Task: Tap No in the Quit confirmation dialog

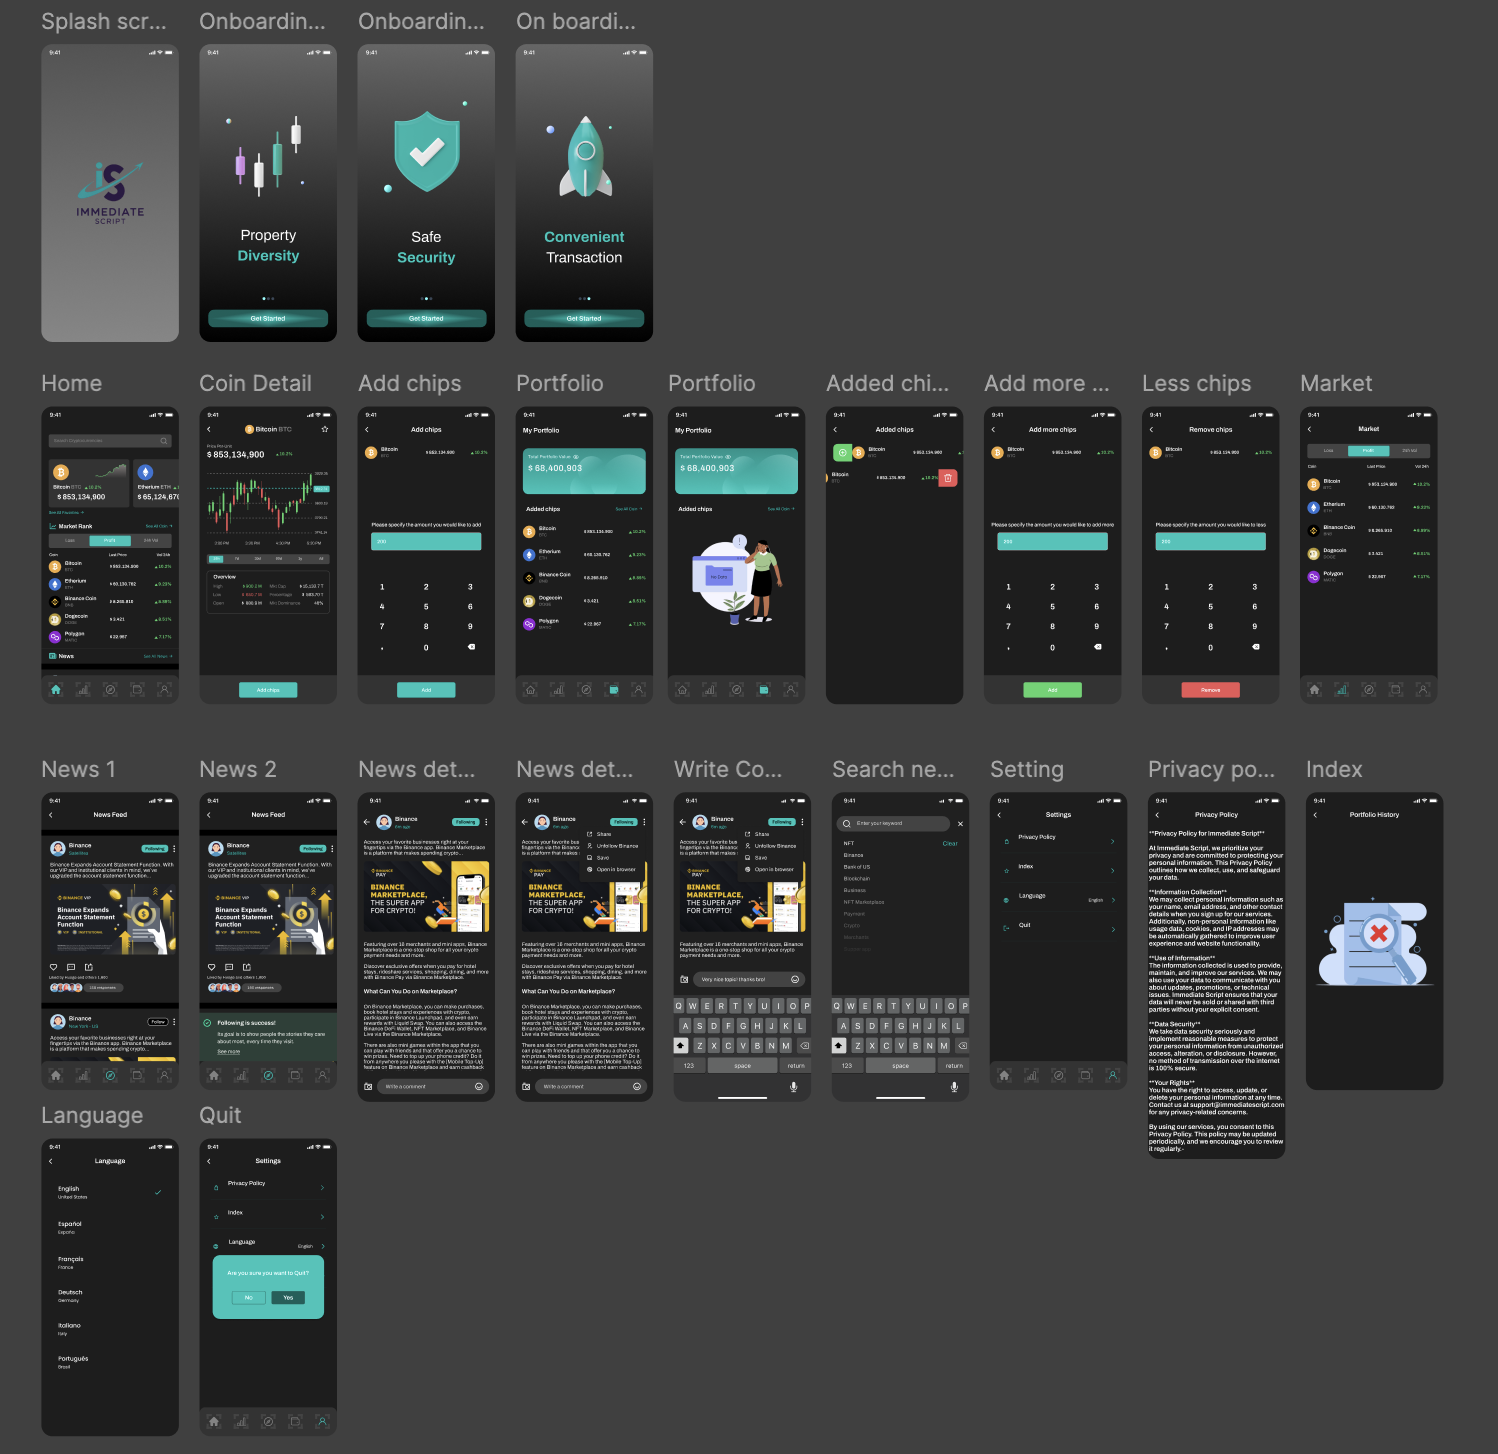Action: (249, 1298)
